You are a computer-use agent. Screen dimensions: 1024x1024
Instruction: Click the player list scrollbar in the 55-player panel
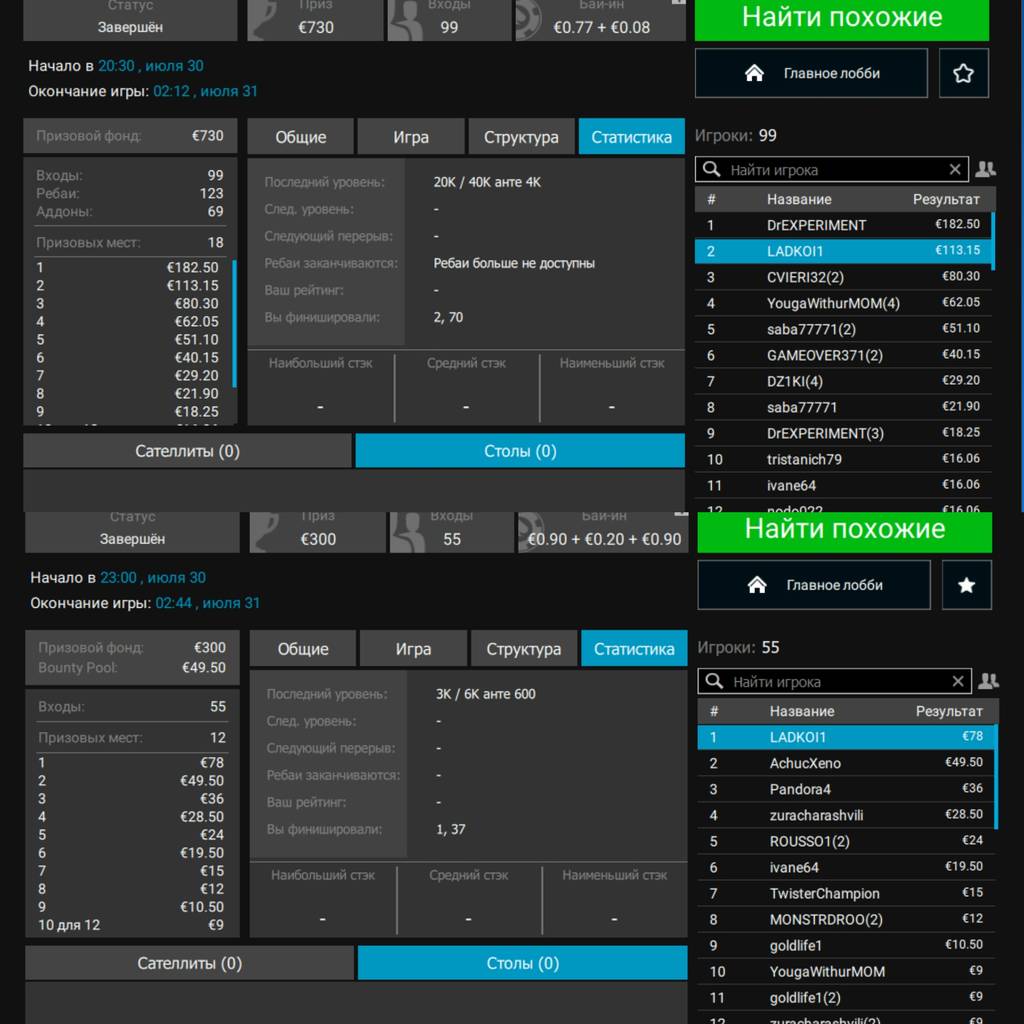coord(996,776)
